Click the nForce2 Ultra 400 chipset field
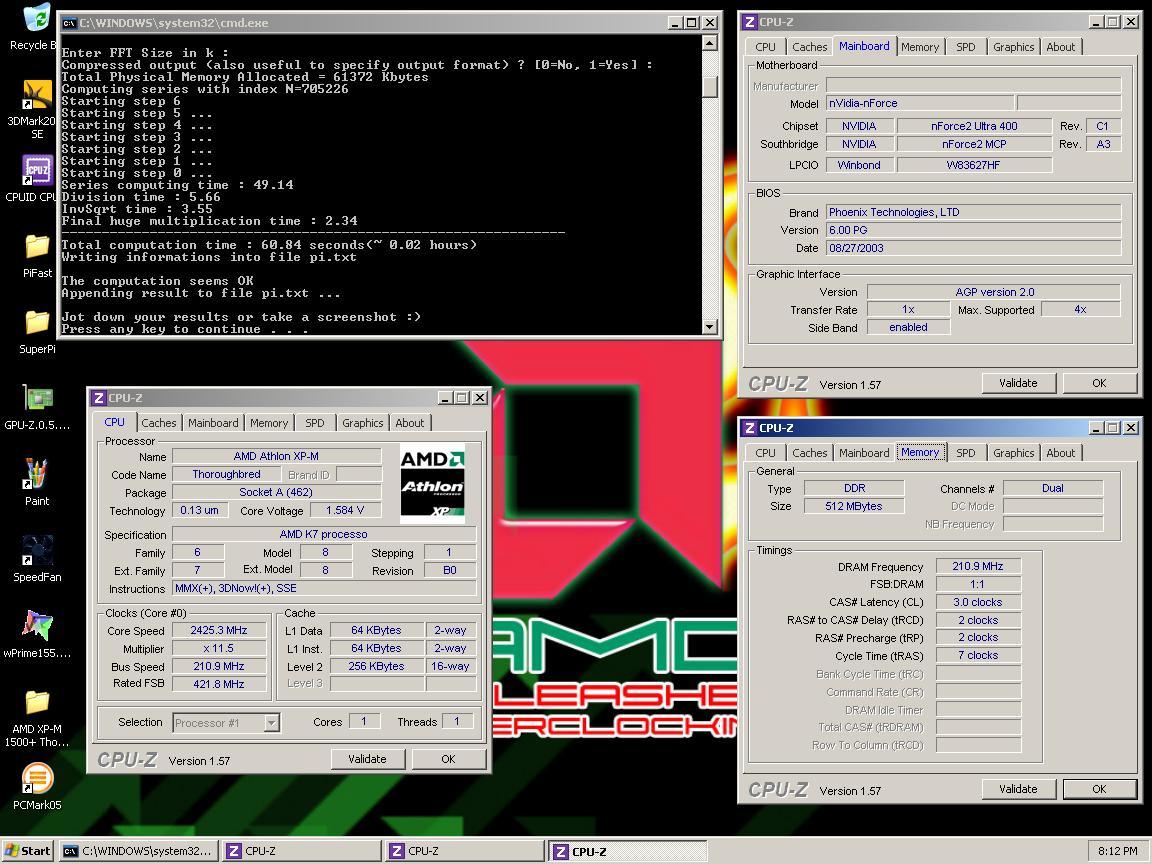This screenshot has height=864, width=1152. [x=974, y=126]
